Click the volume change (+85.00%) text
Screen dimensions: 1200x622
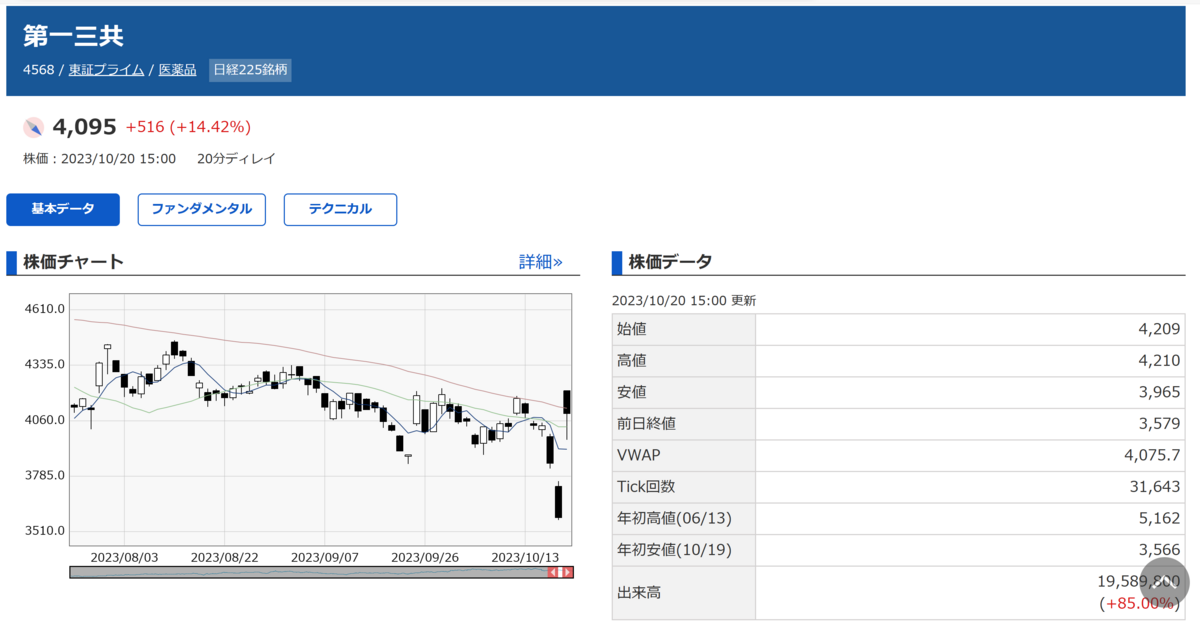(1139, 603)
